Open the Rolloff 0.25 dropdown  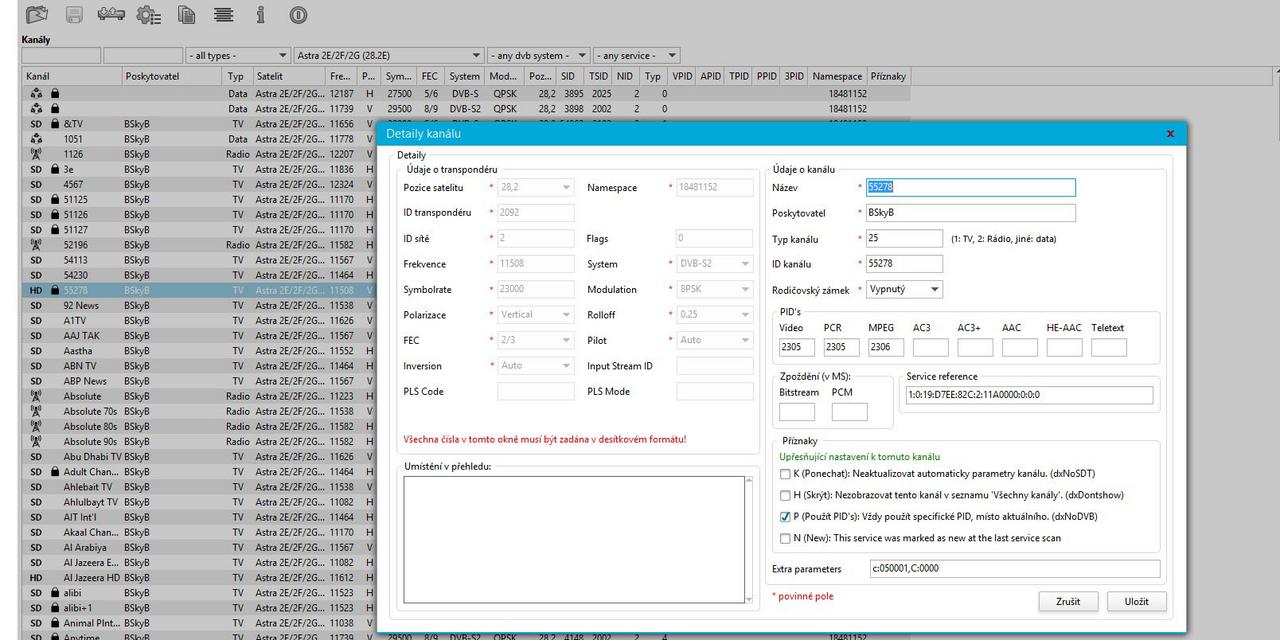tap(715, 315)
